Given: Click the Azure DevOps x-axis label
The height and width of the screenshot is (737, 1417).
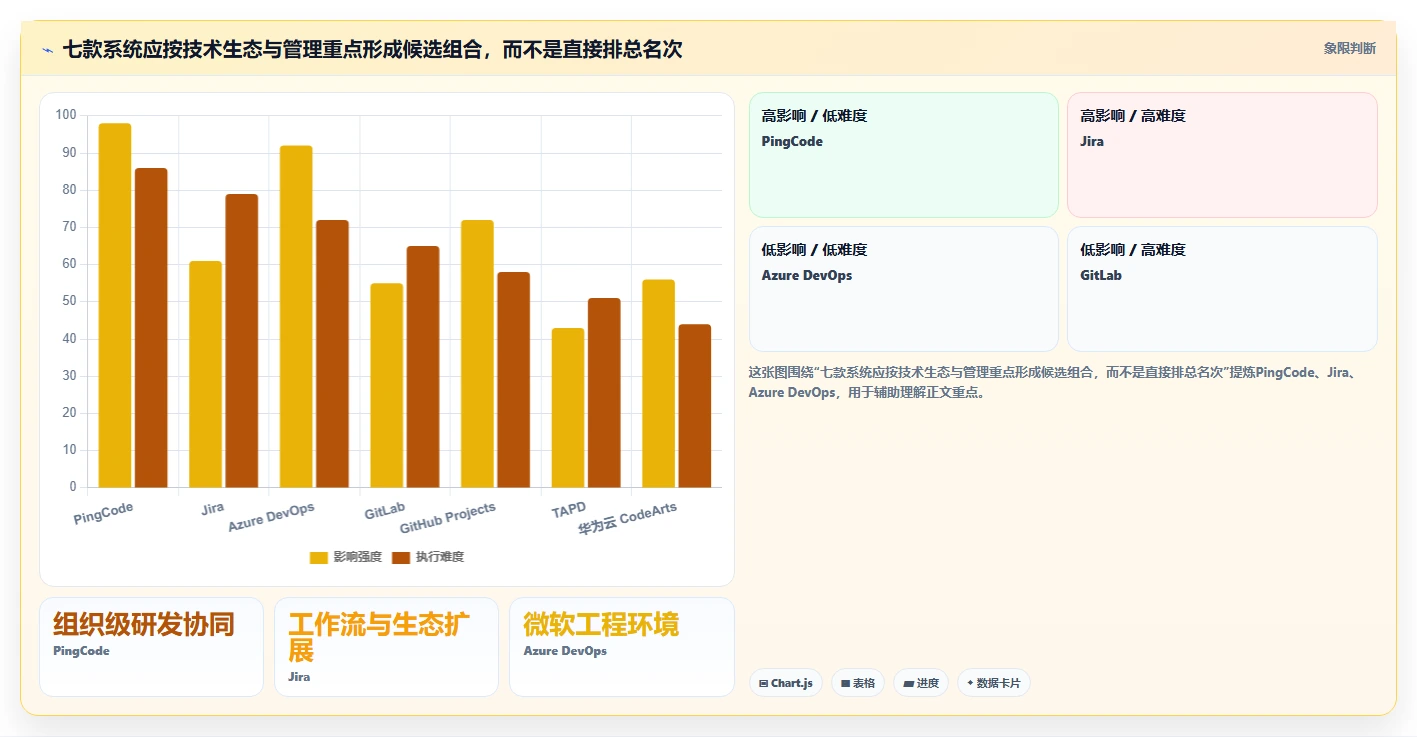Looking at the screenshot, I should click(x=271, y=517).
